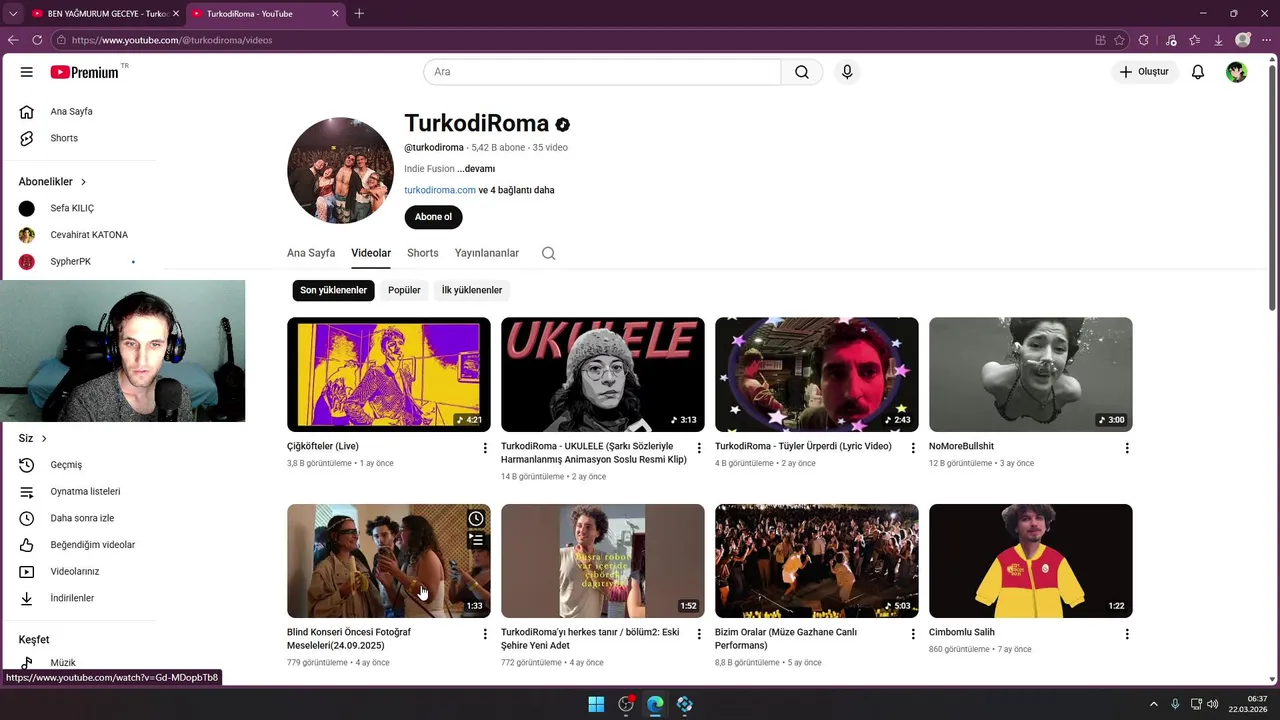Reload the page with refresh icon

click(37, 40)
